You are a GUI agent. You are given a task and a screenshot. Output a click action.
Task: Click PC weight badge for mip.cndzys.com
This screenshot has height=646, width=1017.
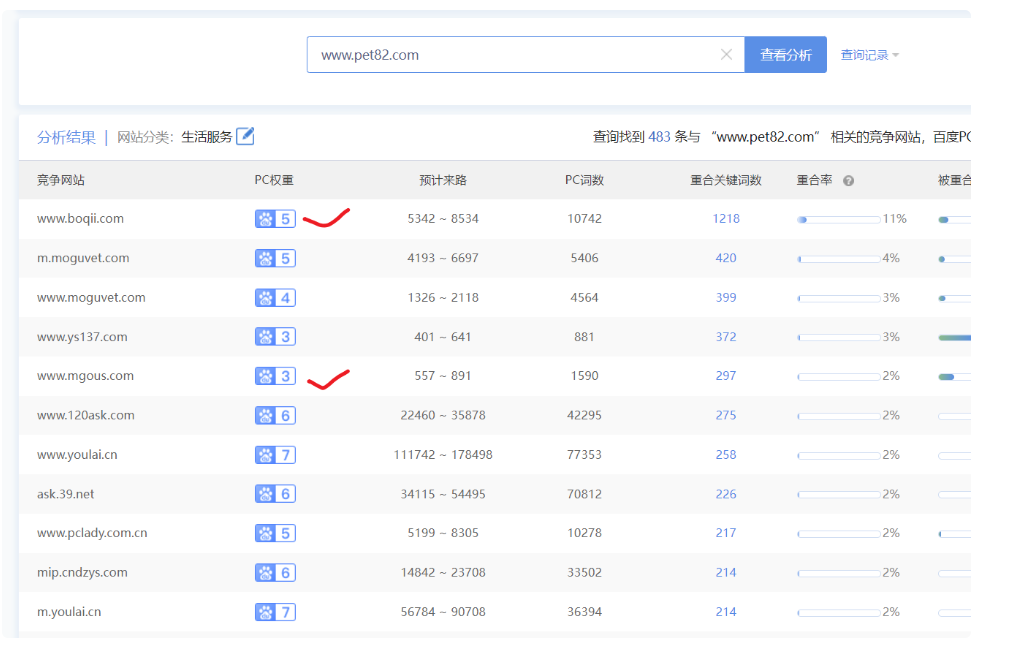click(x=276, y=573)
